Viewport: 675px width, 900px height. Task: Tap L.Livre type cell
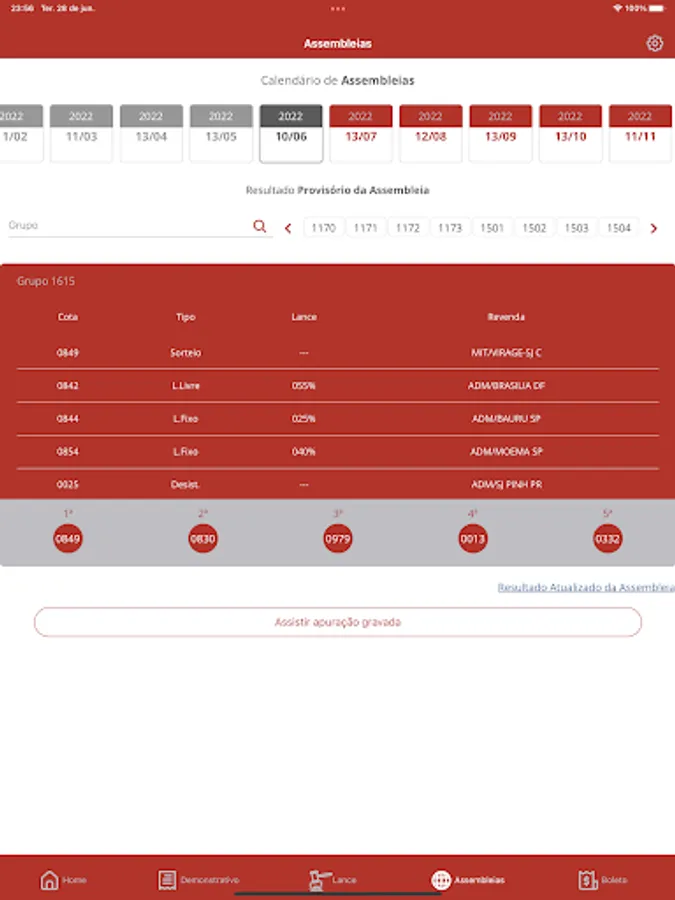tap(185, 386)
